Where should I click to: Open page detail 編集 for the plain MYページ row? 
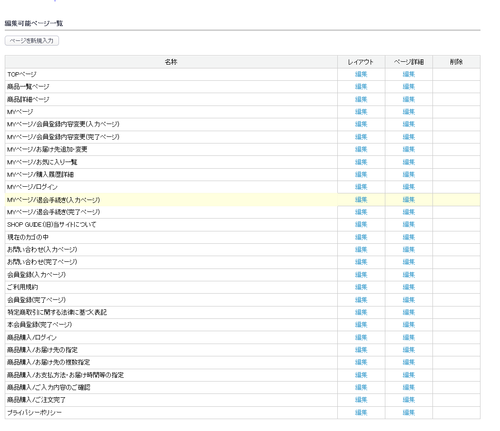pos(409,112)
